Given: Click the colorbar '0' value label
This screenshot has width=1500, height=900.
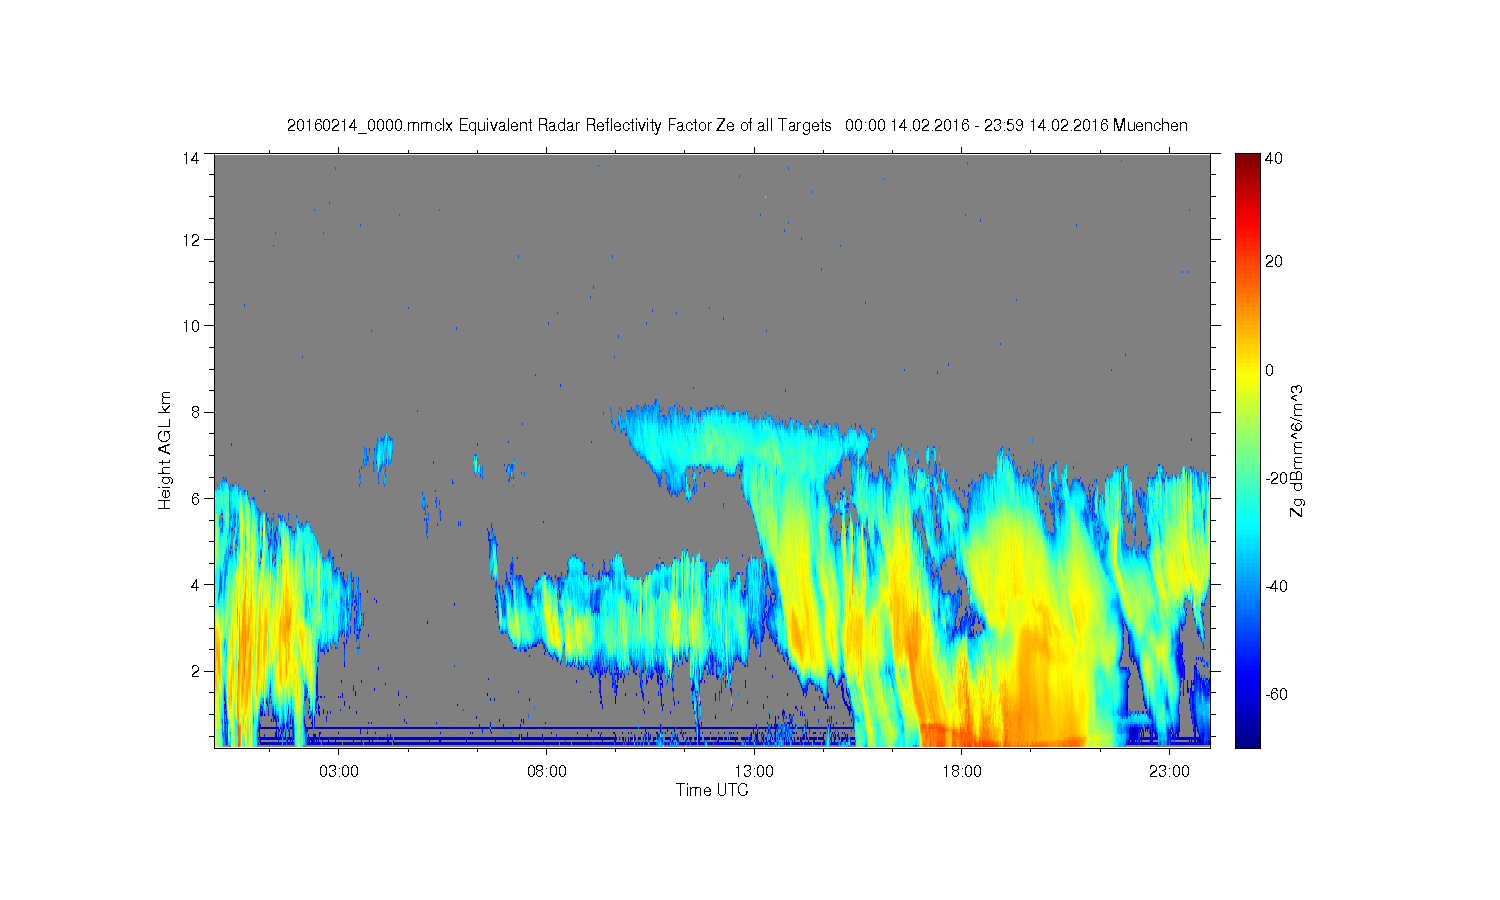Looking at the screenshot, I should click(1270, 370).
